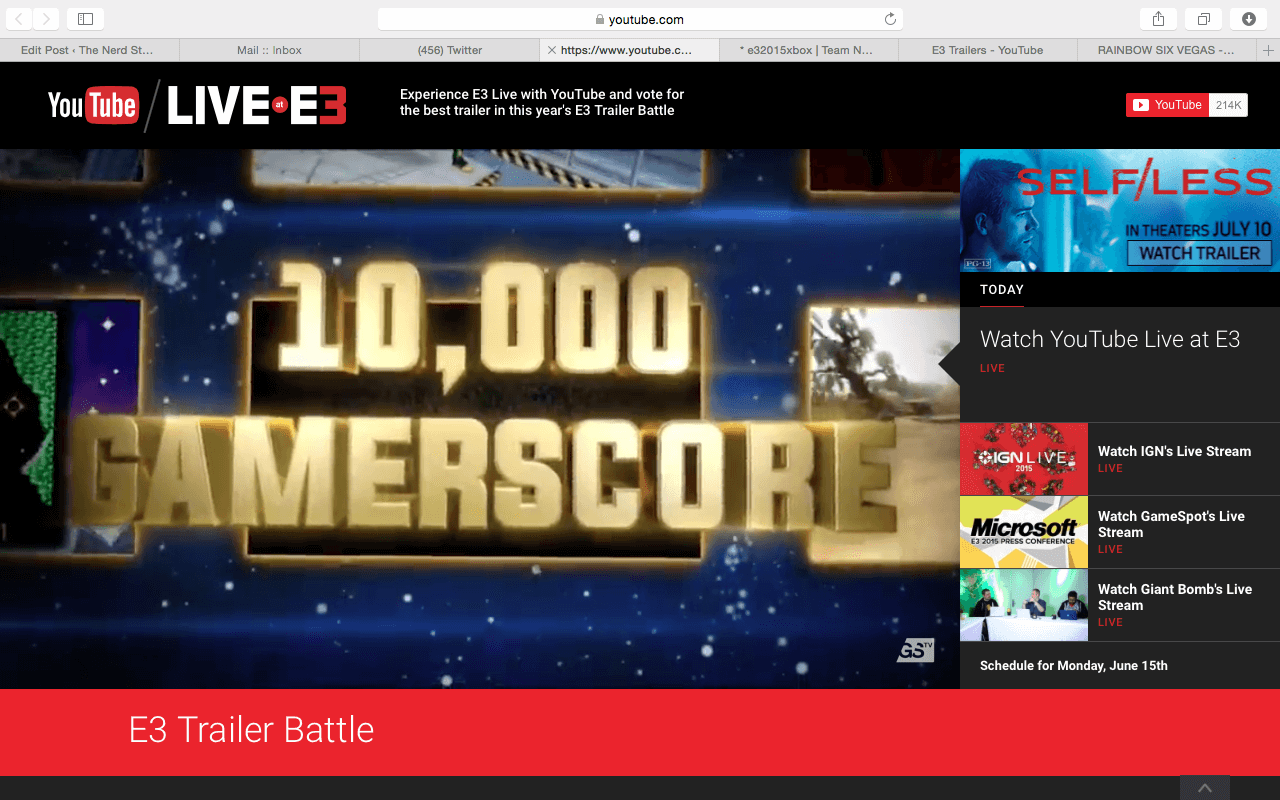Open the Share sheet icon
The height and width of the screenshot is (800, 1280).
point(1158,19)
